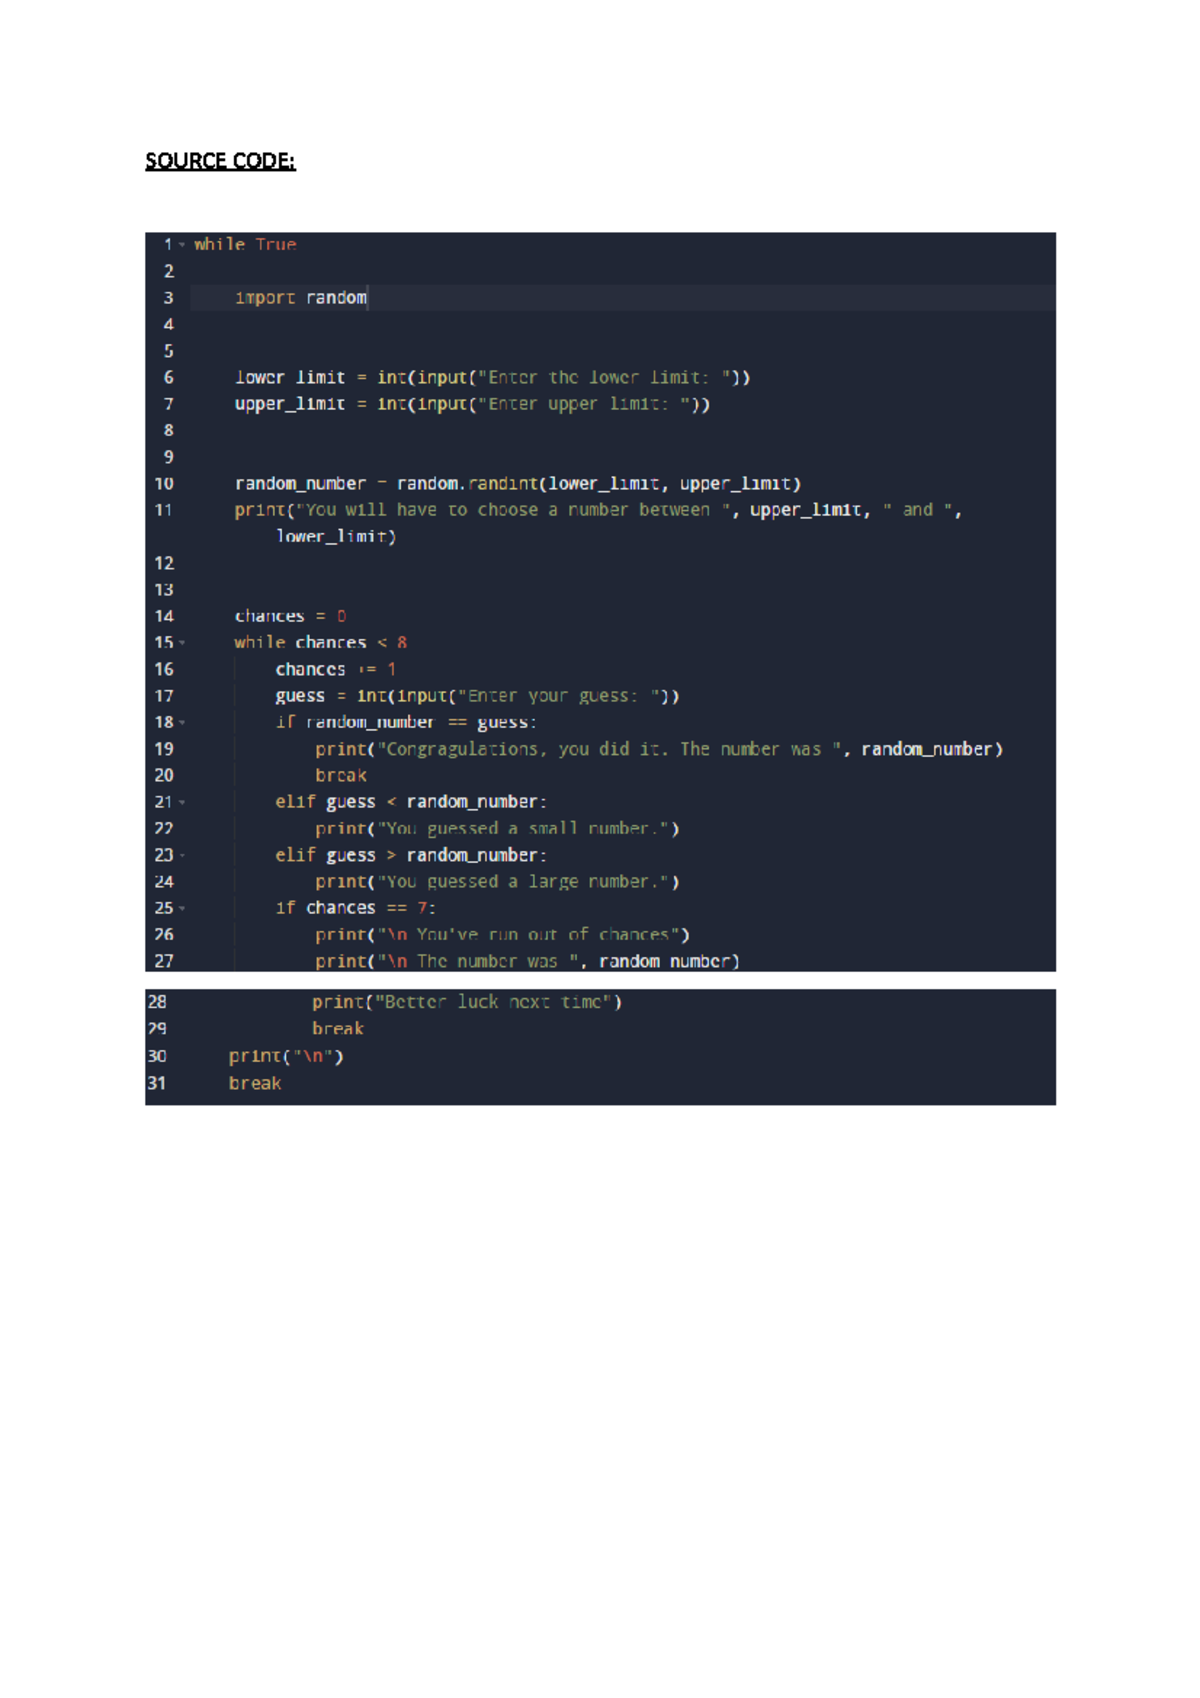Click the 'Congragulations' print string

(x=609, y=749)
